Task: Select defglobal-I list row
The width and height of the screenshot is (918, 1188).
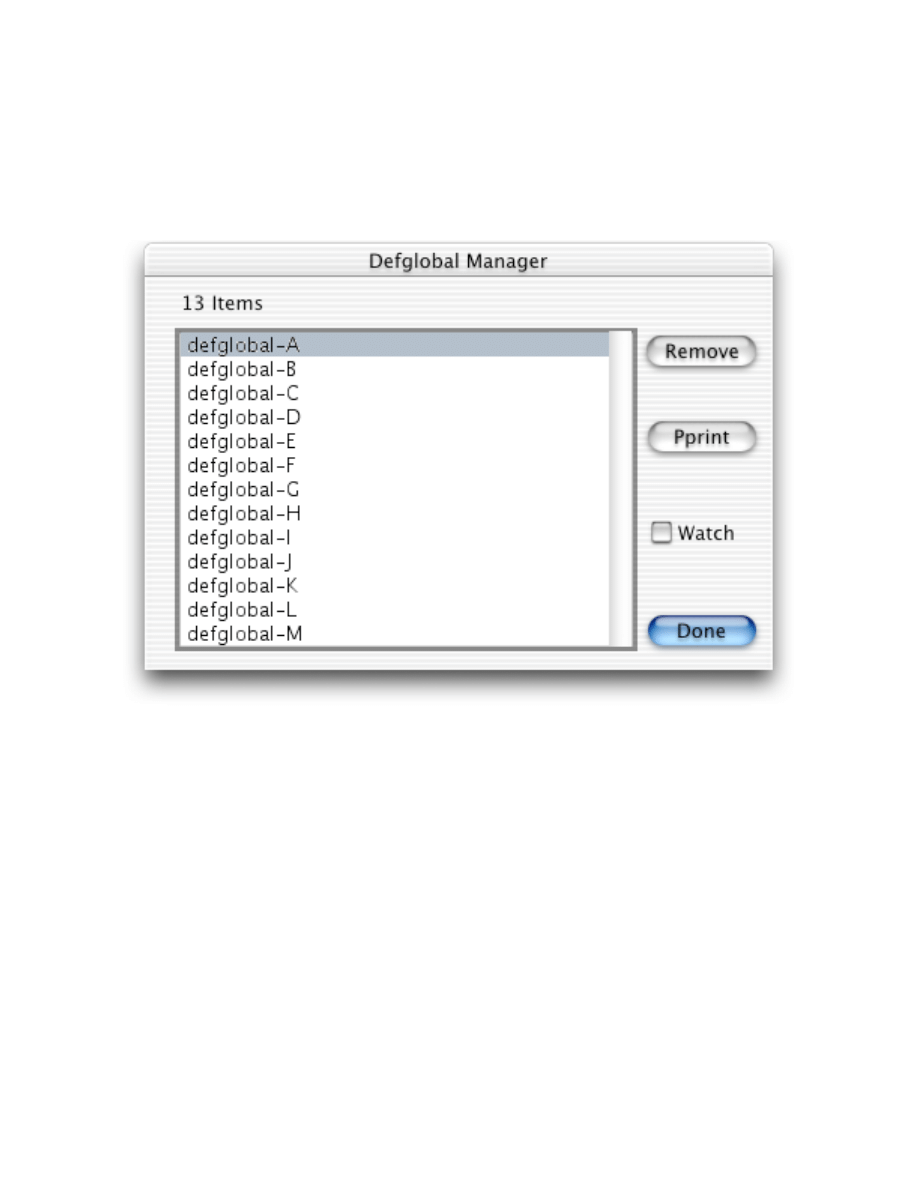Action: point(395,537)
